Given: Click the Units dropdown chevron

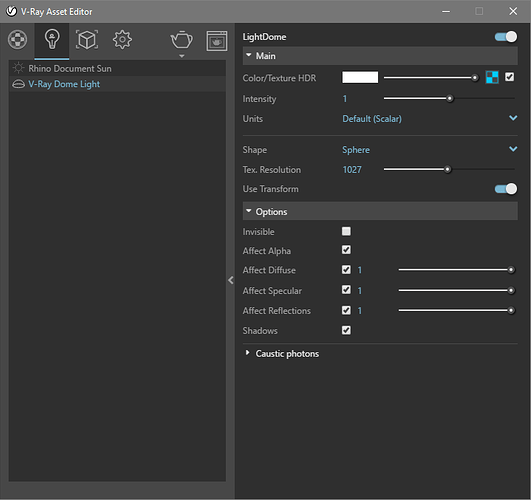Looking at the screenshot, I should click(x=513, y=118).
